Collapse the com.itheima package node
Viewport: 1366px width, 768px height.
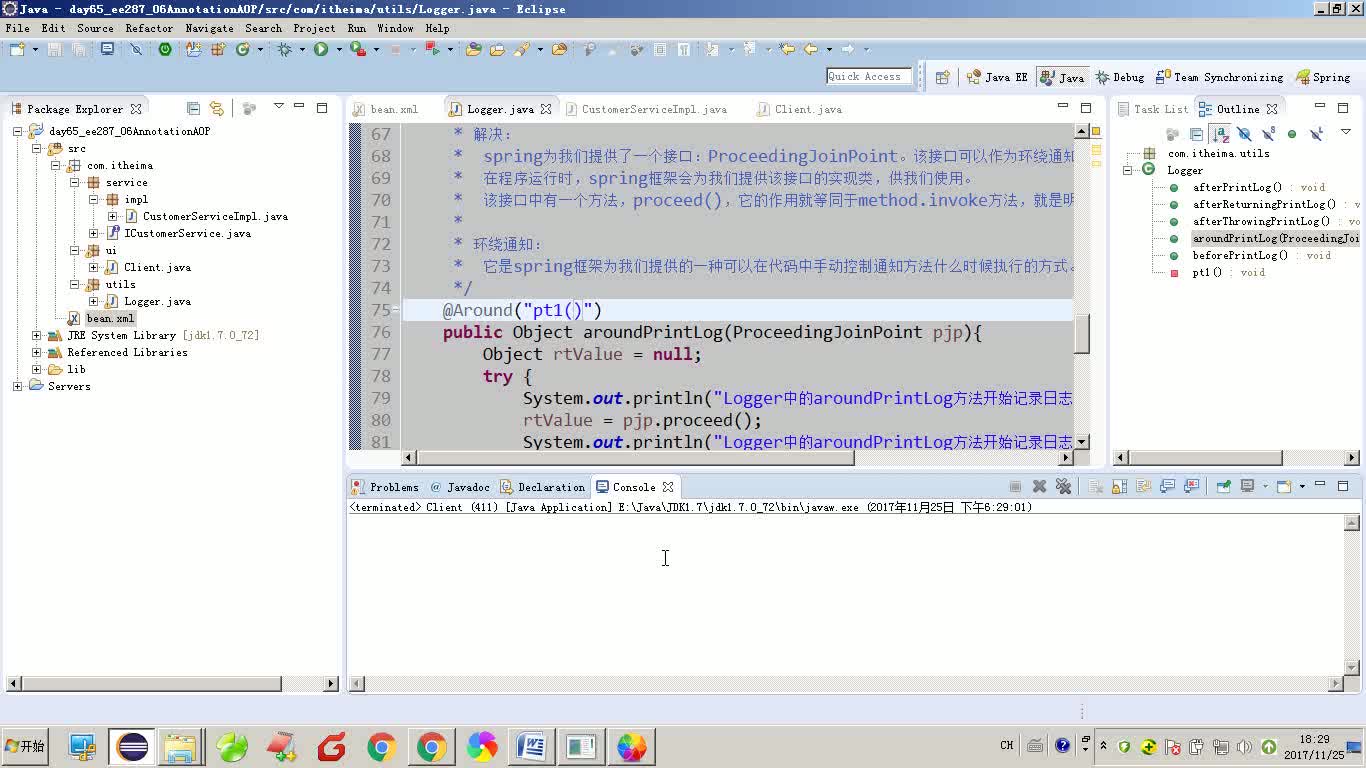click(x=56, y=165)
